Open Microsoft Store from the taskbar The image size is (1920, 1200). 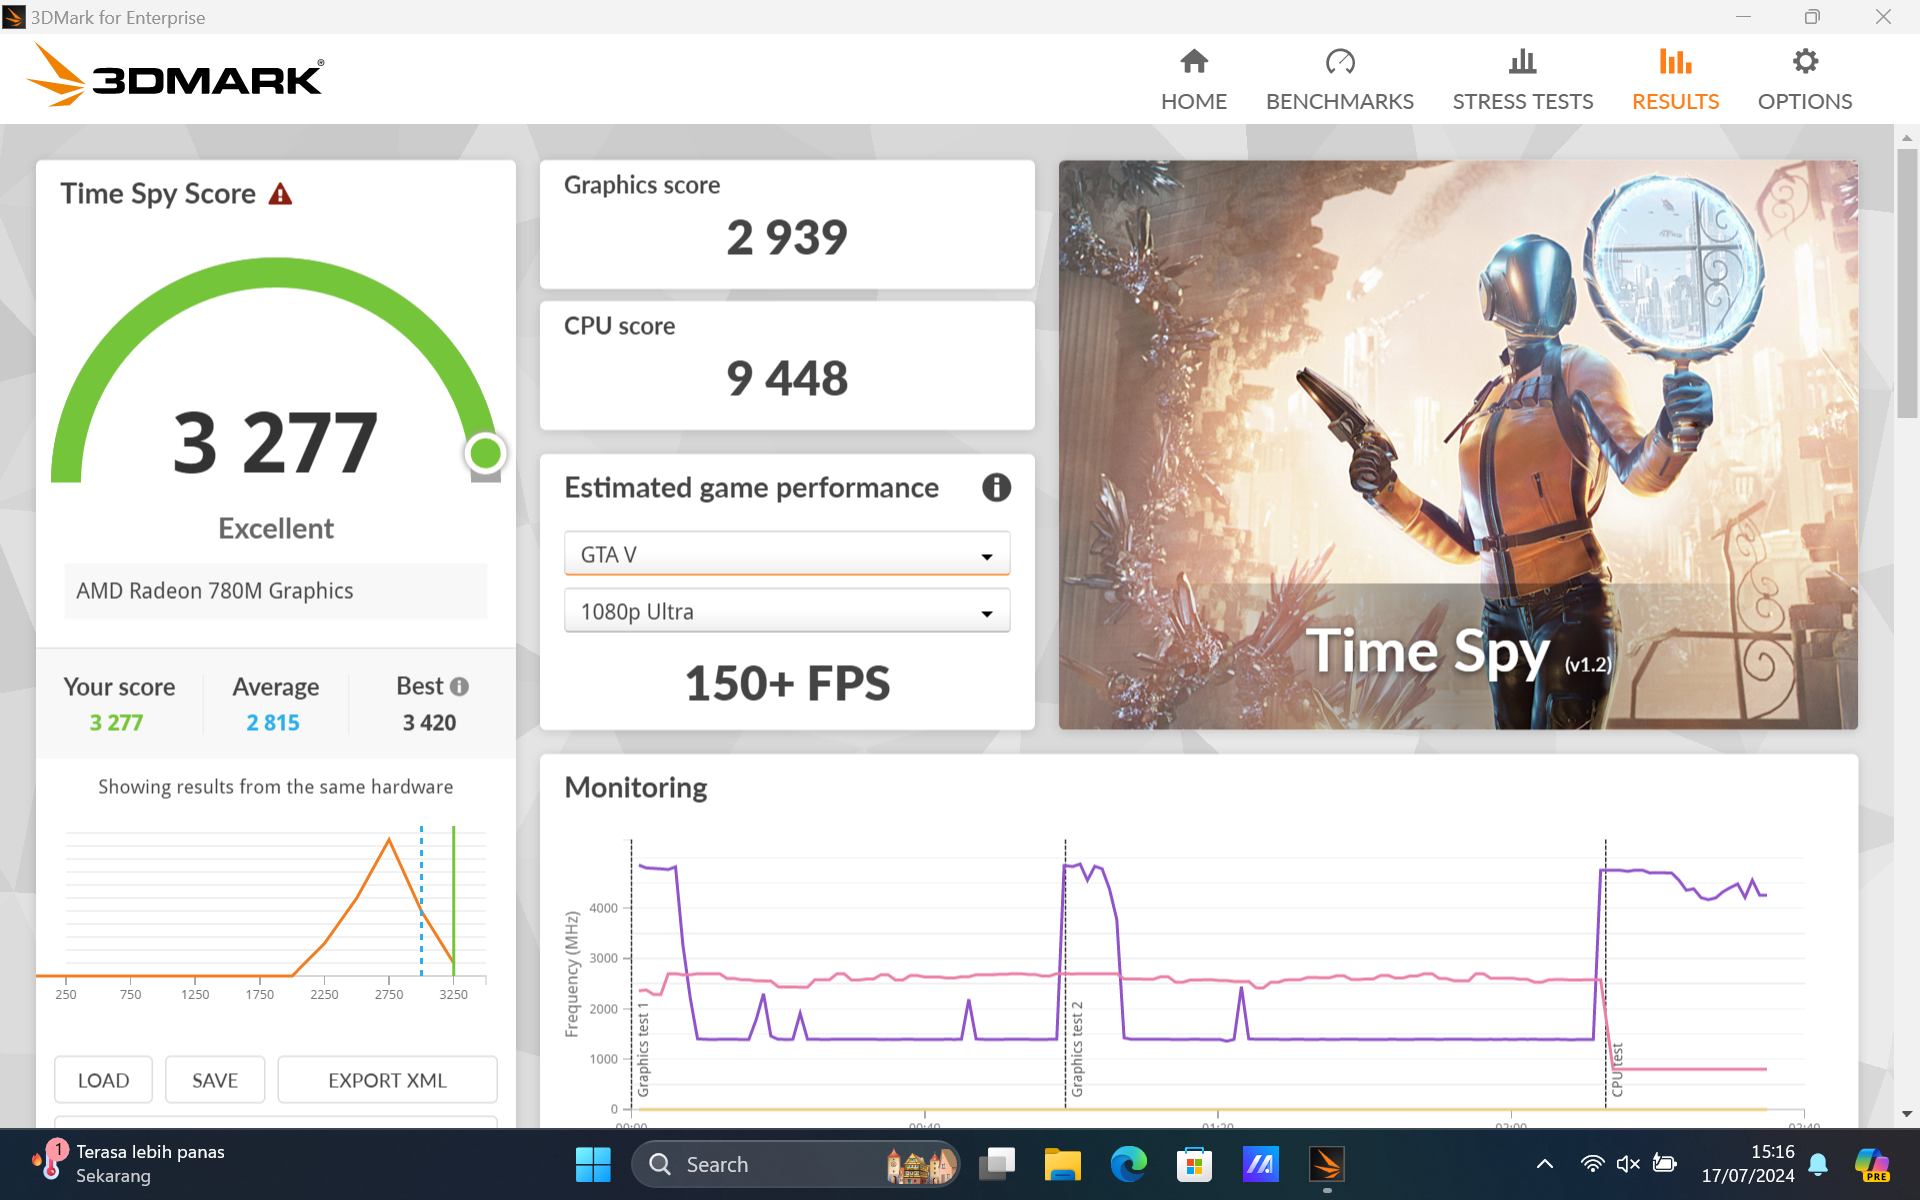[1194, 1164]
